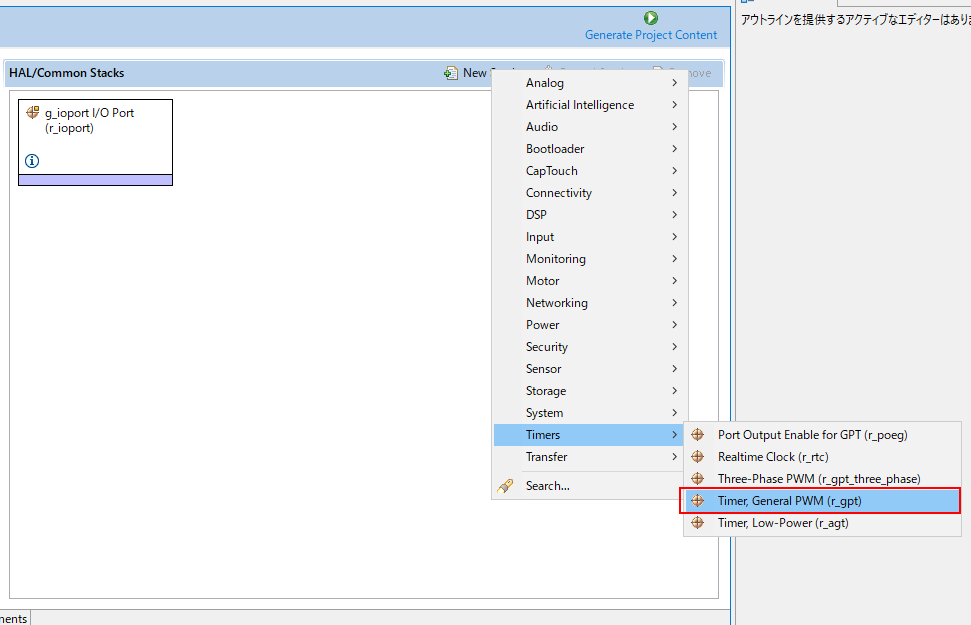Click the purple bar under g_ioport block

pyautogui.click(x=95, y=180)
